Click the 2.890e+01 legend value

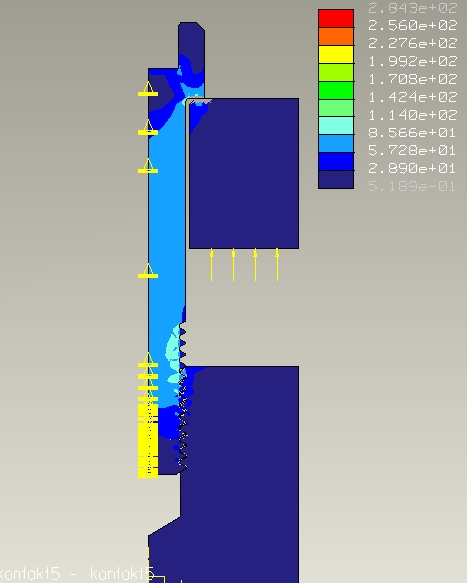pos(412,168)
